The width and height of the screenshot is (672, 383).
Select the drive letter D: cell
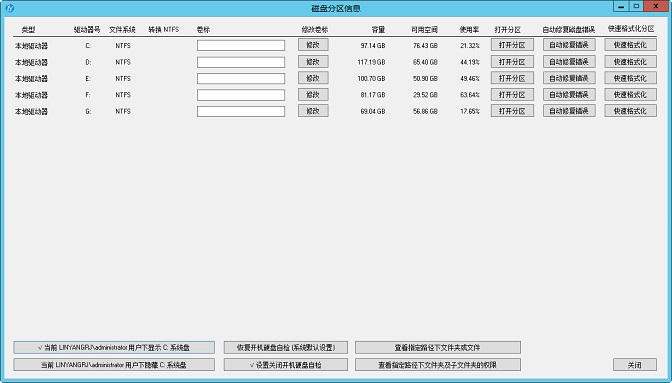pyautogui.click(x=88, y=62)
